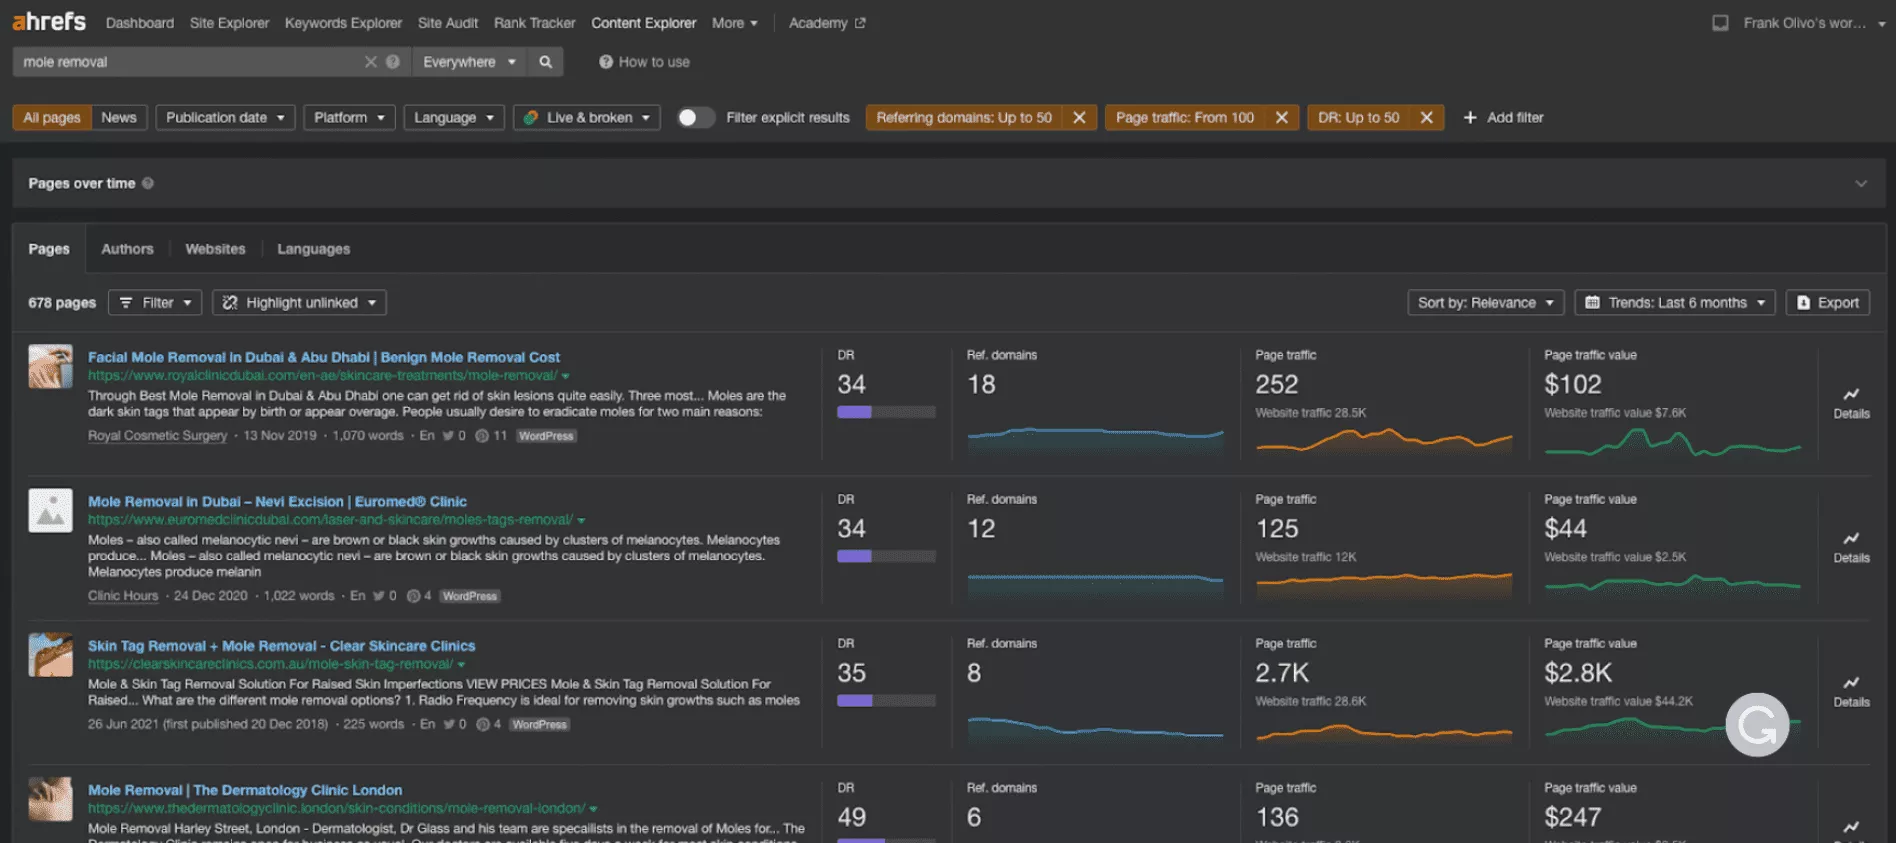
Task: Toggle Filter explicit results switch
Action: tap(695, 118)
